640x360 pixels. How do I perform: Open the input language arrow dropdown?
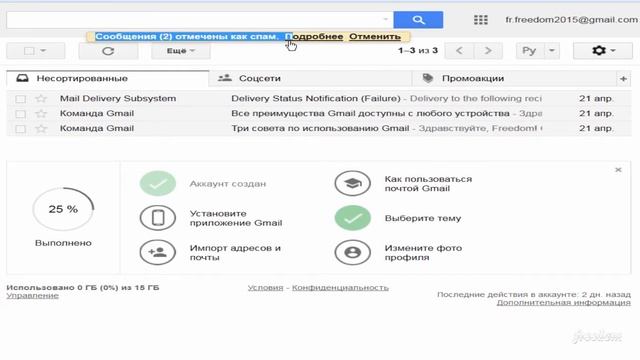click(552, 51)
